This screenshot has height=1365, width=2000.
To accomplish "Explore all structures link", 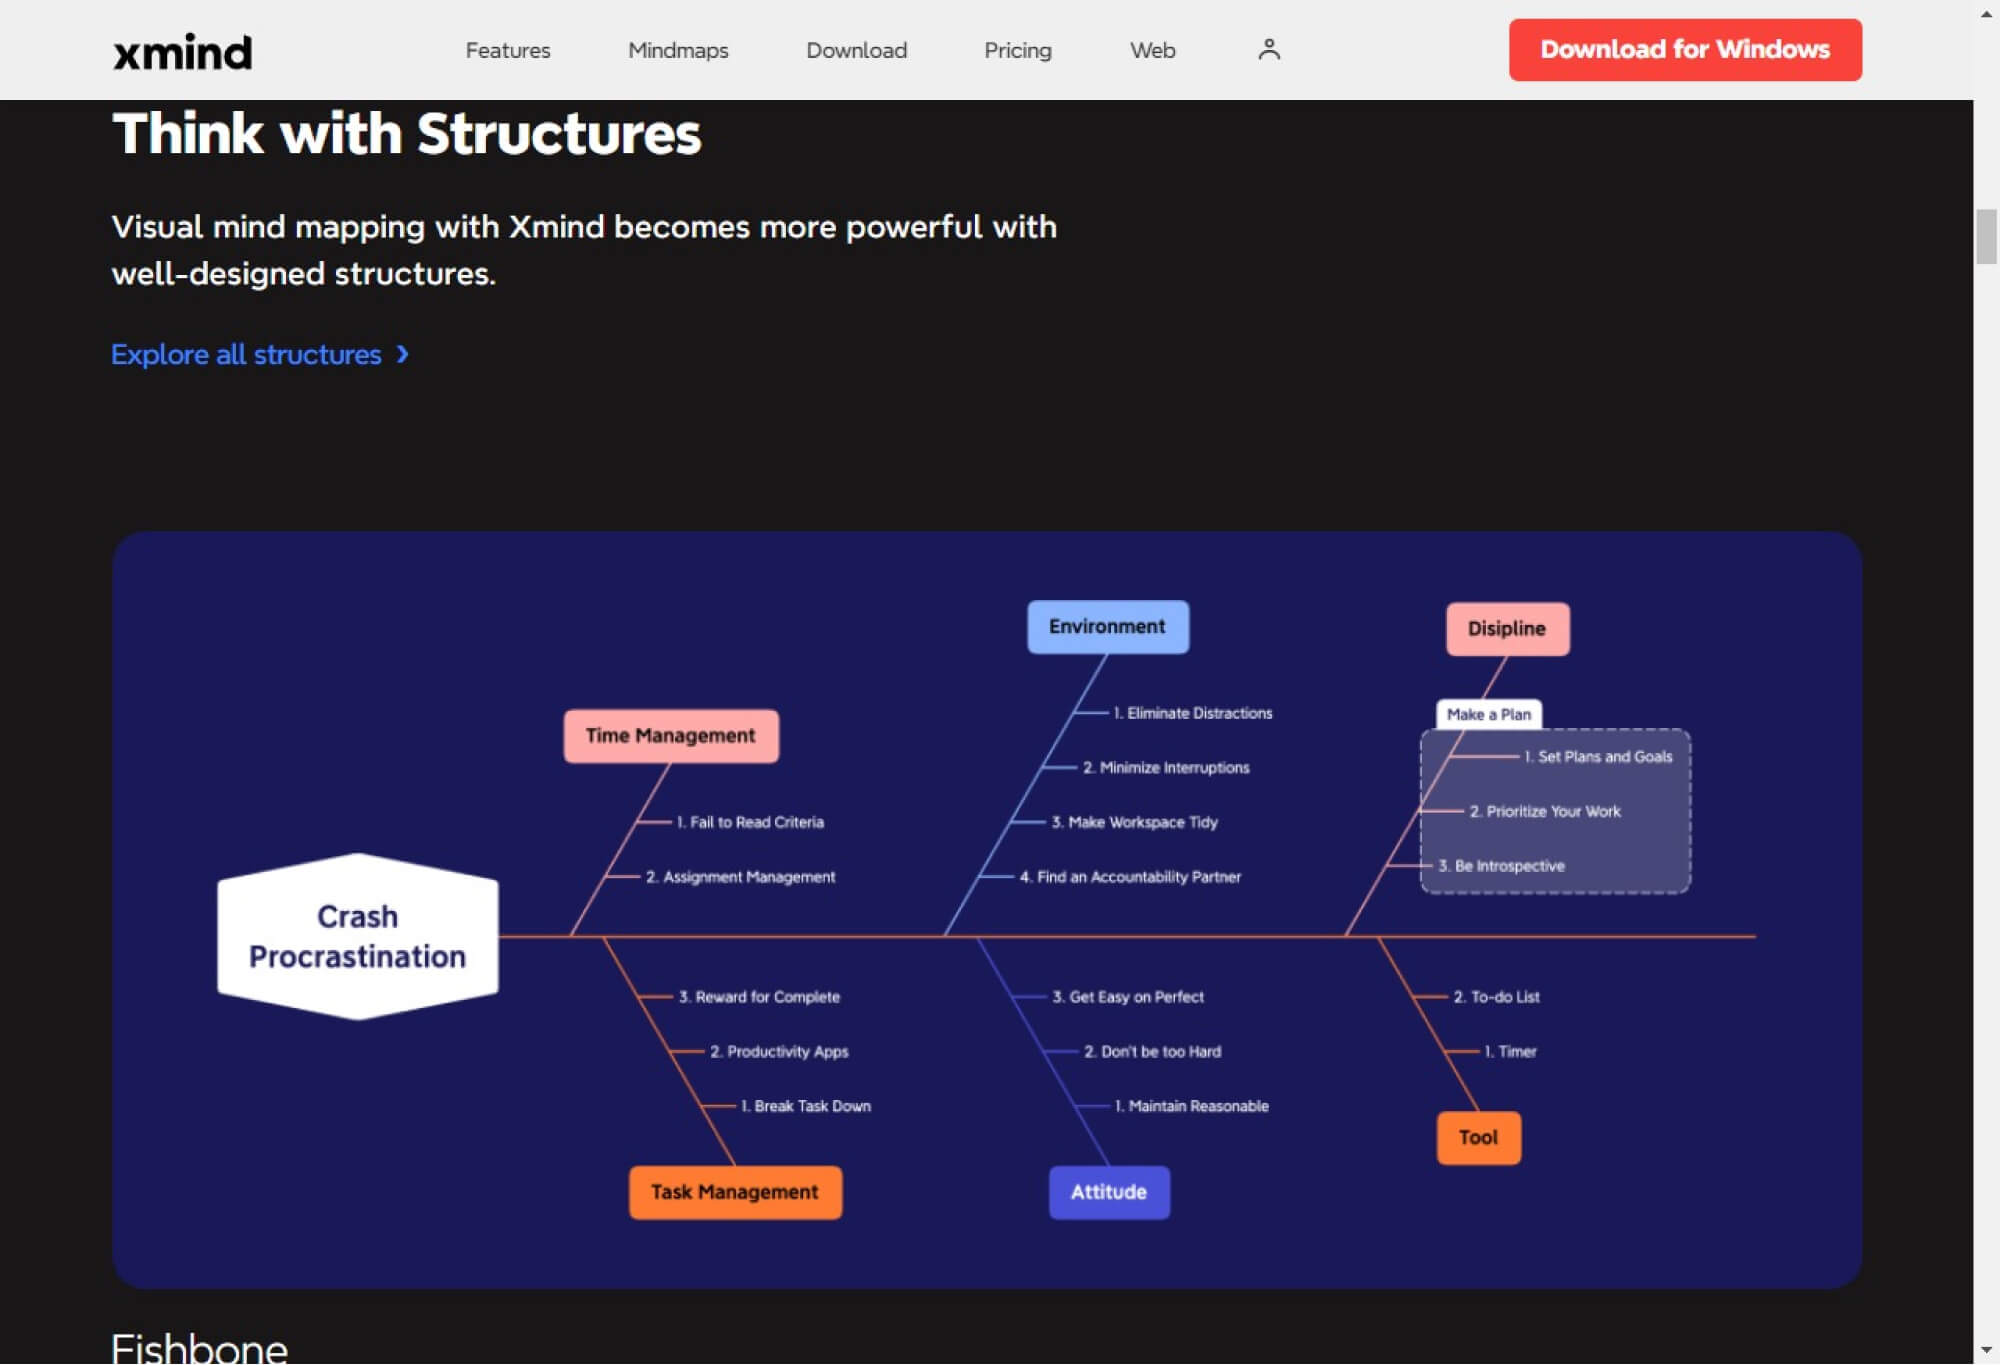I will (x=258, y=353).
